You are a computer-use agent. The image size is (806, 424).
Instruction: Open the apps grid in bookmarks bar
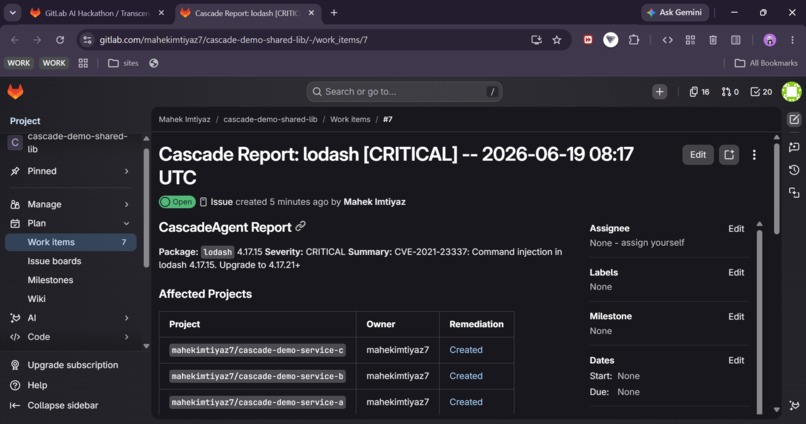pyautogui.click(x=83, y=63)
